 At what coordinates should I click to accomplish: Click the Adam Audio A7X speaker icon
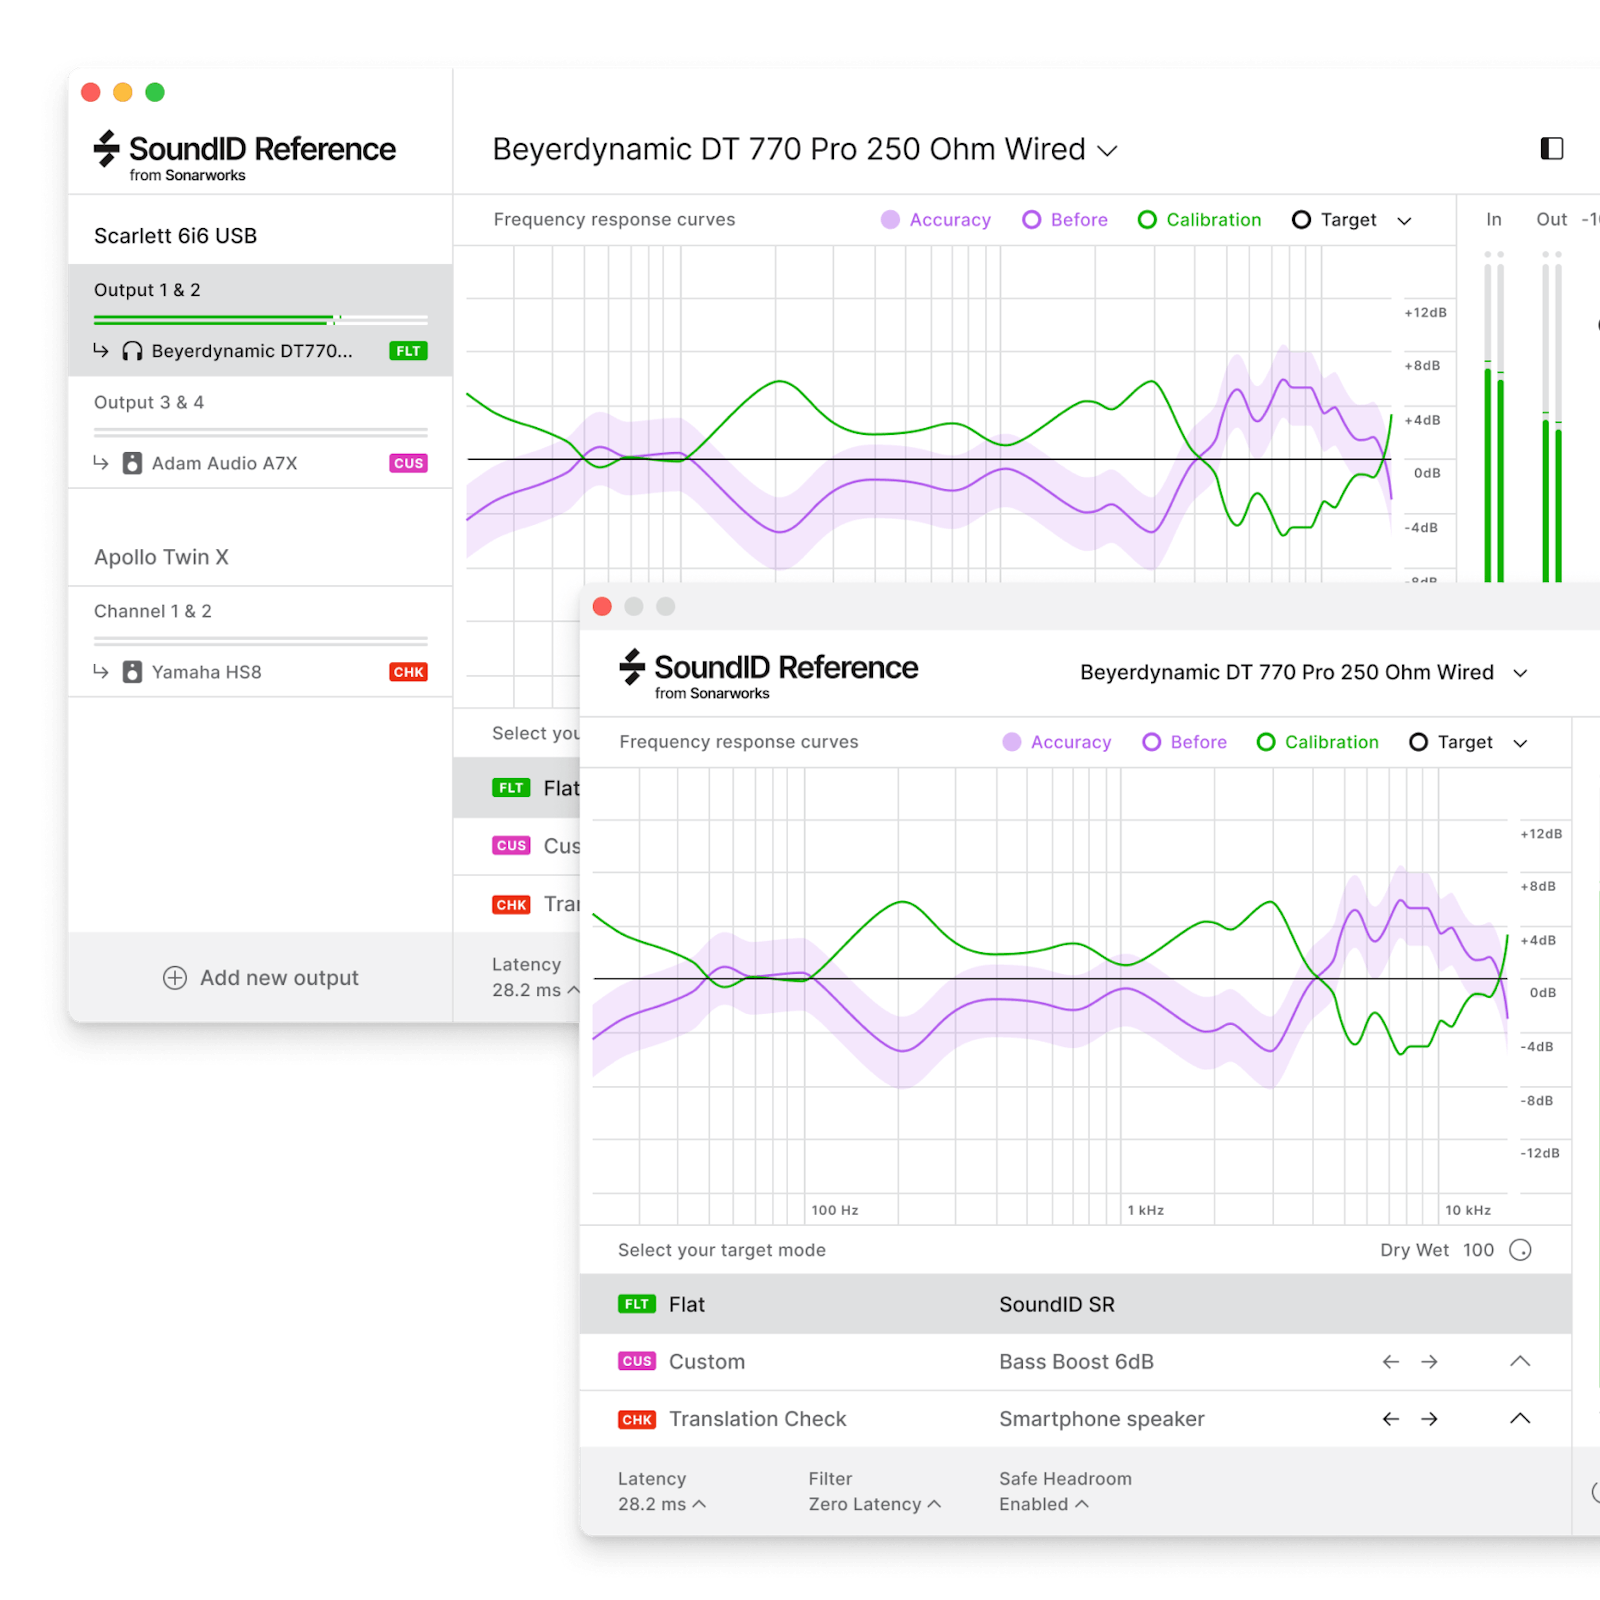132,463
